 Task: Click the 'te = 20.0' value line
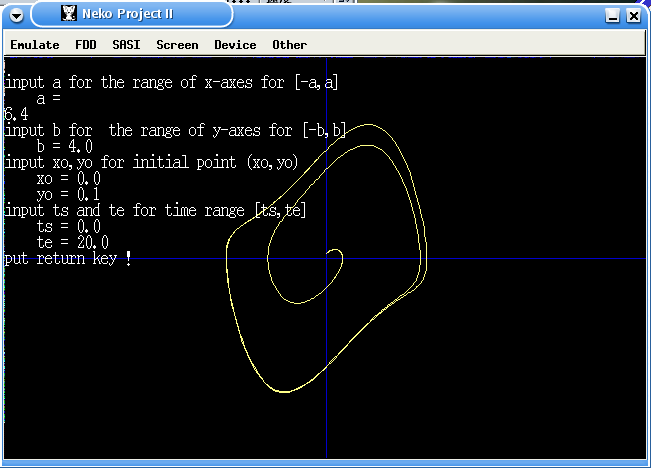click(x=73, y=242)
